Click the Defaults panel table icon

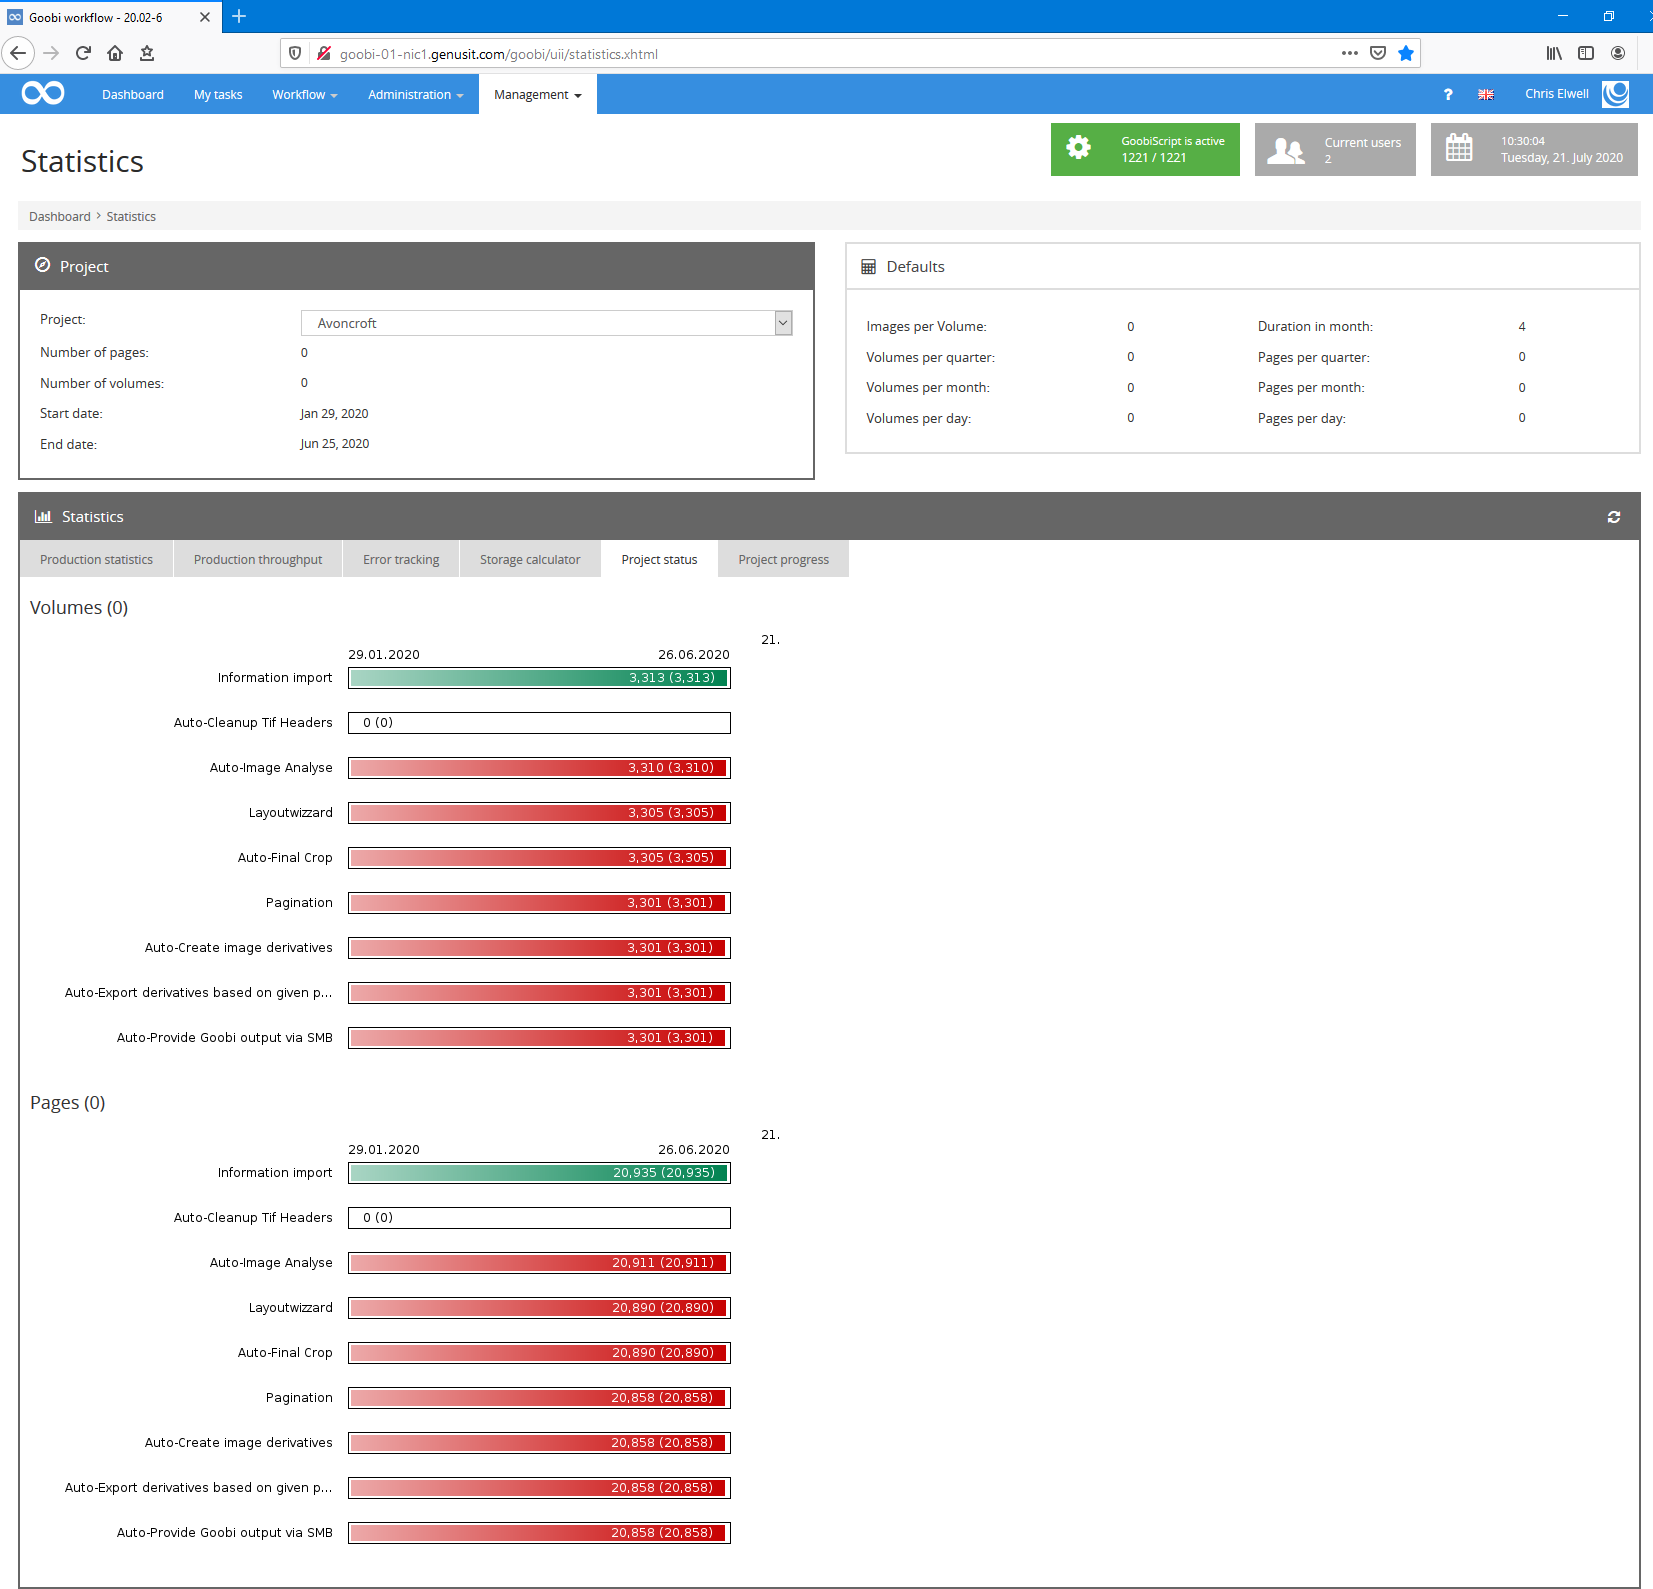(868, 267)
